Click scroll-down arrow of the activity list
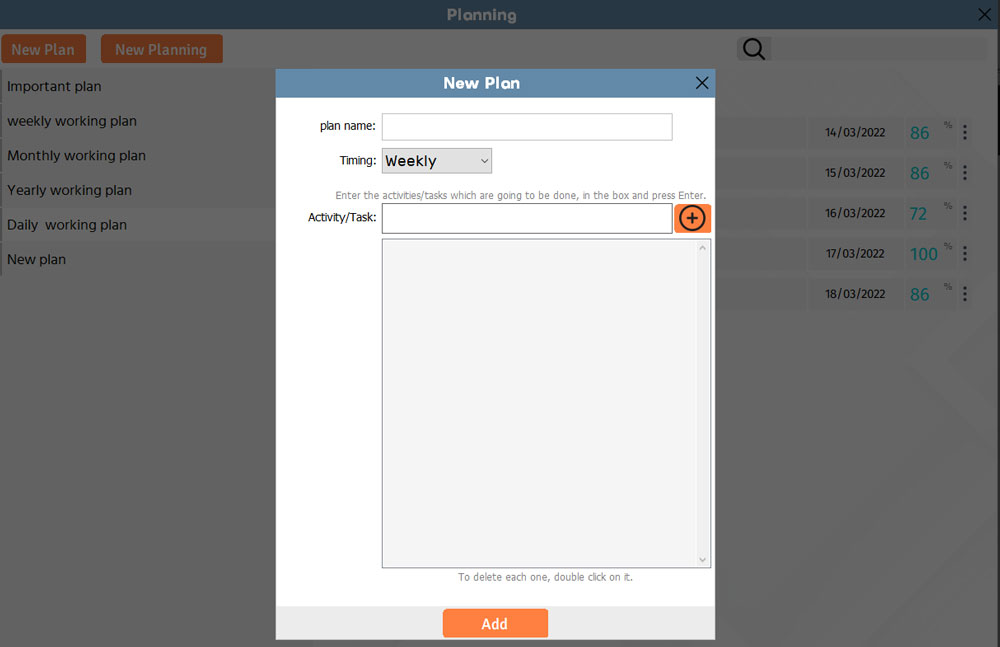Screen dimensions: 1000x647 click(703, 560)
